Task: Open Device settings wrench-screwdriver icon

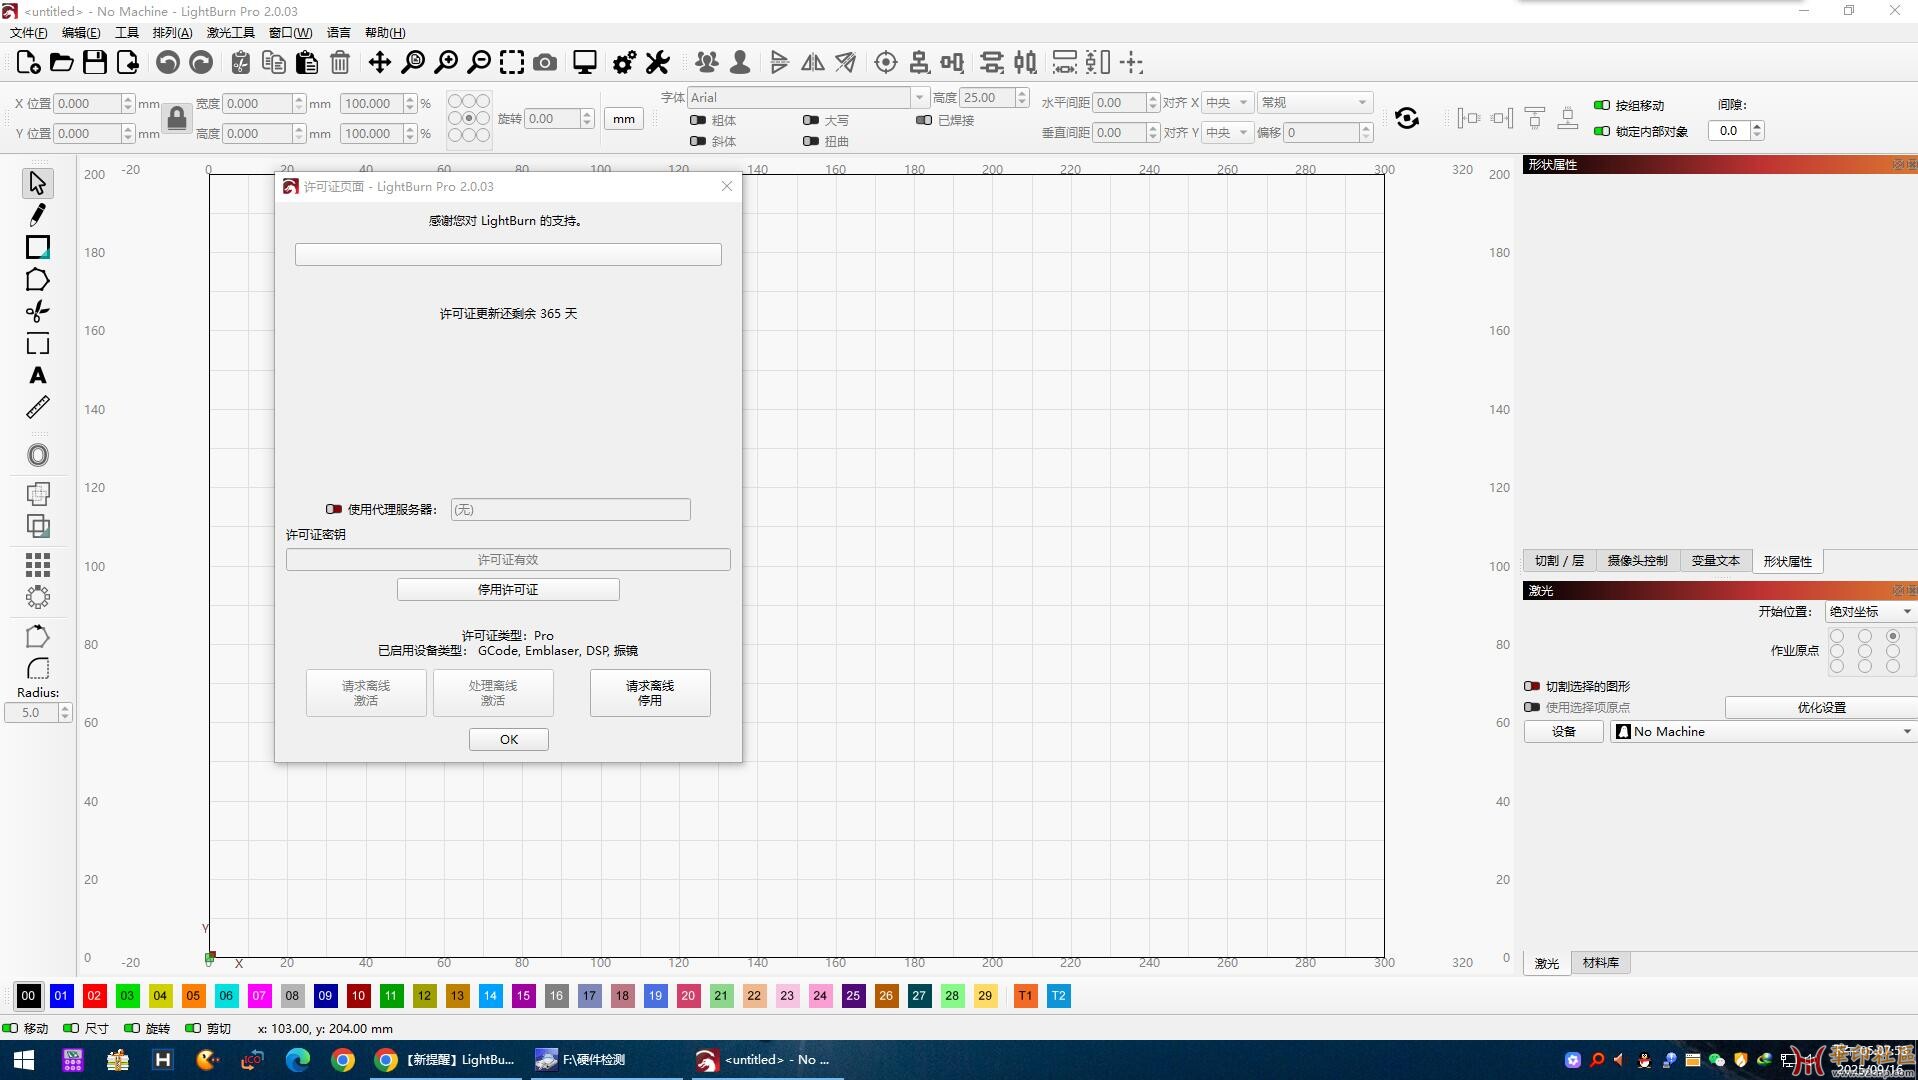Action: click(657, 63)
